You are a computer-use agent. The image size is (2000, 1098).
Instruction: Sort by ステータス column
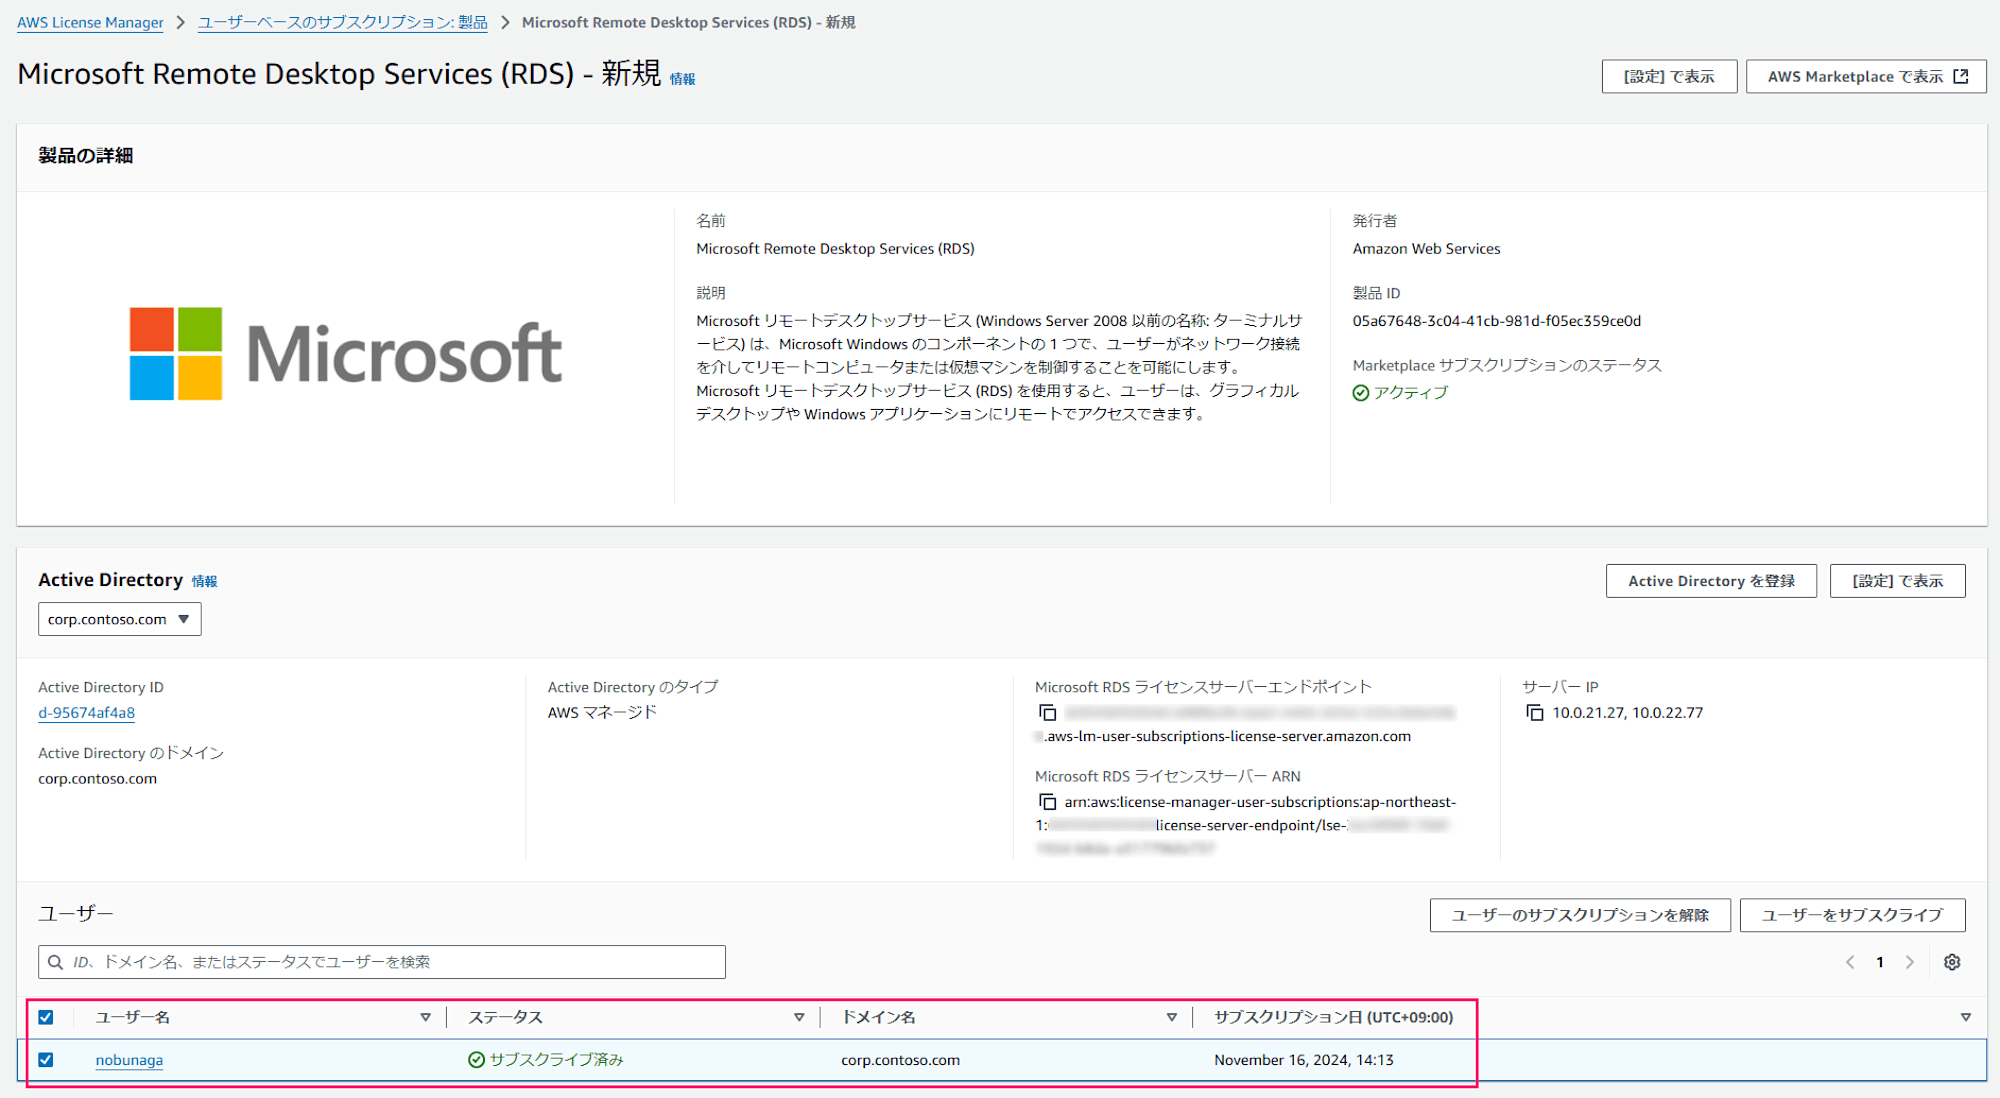799,1017
